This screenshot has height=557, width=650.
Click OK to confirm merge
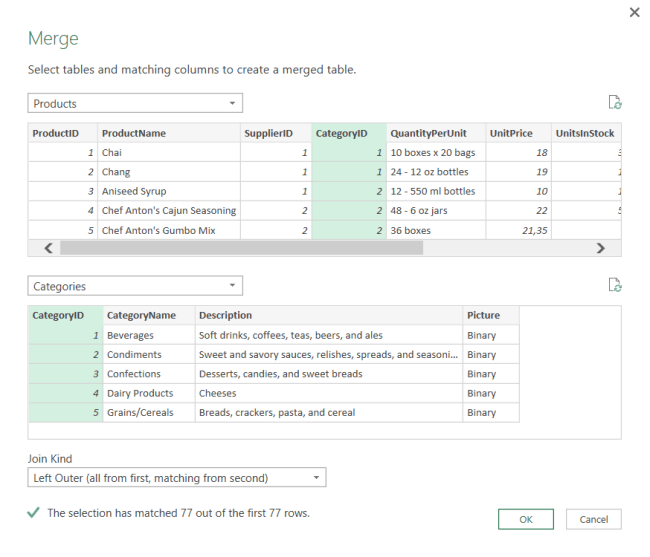(526, 519)
